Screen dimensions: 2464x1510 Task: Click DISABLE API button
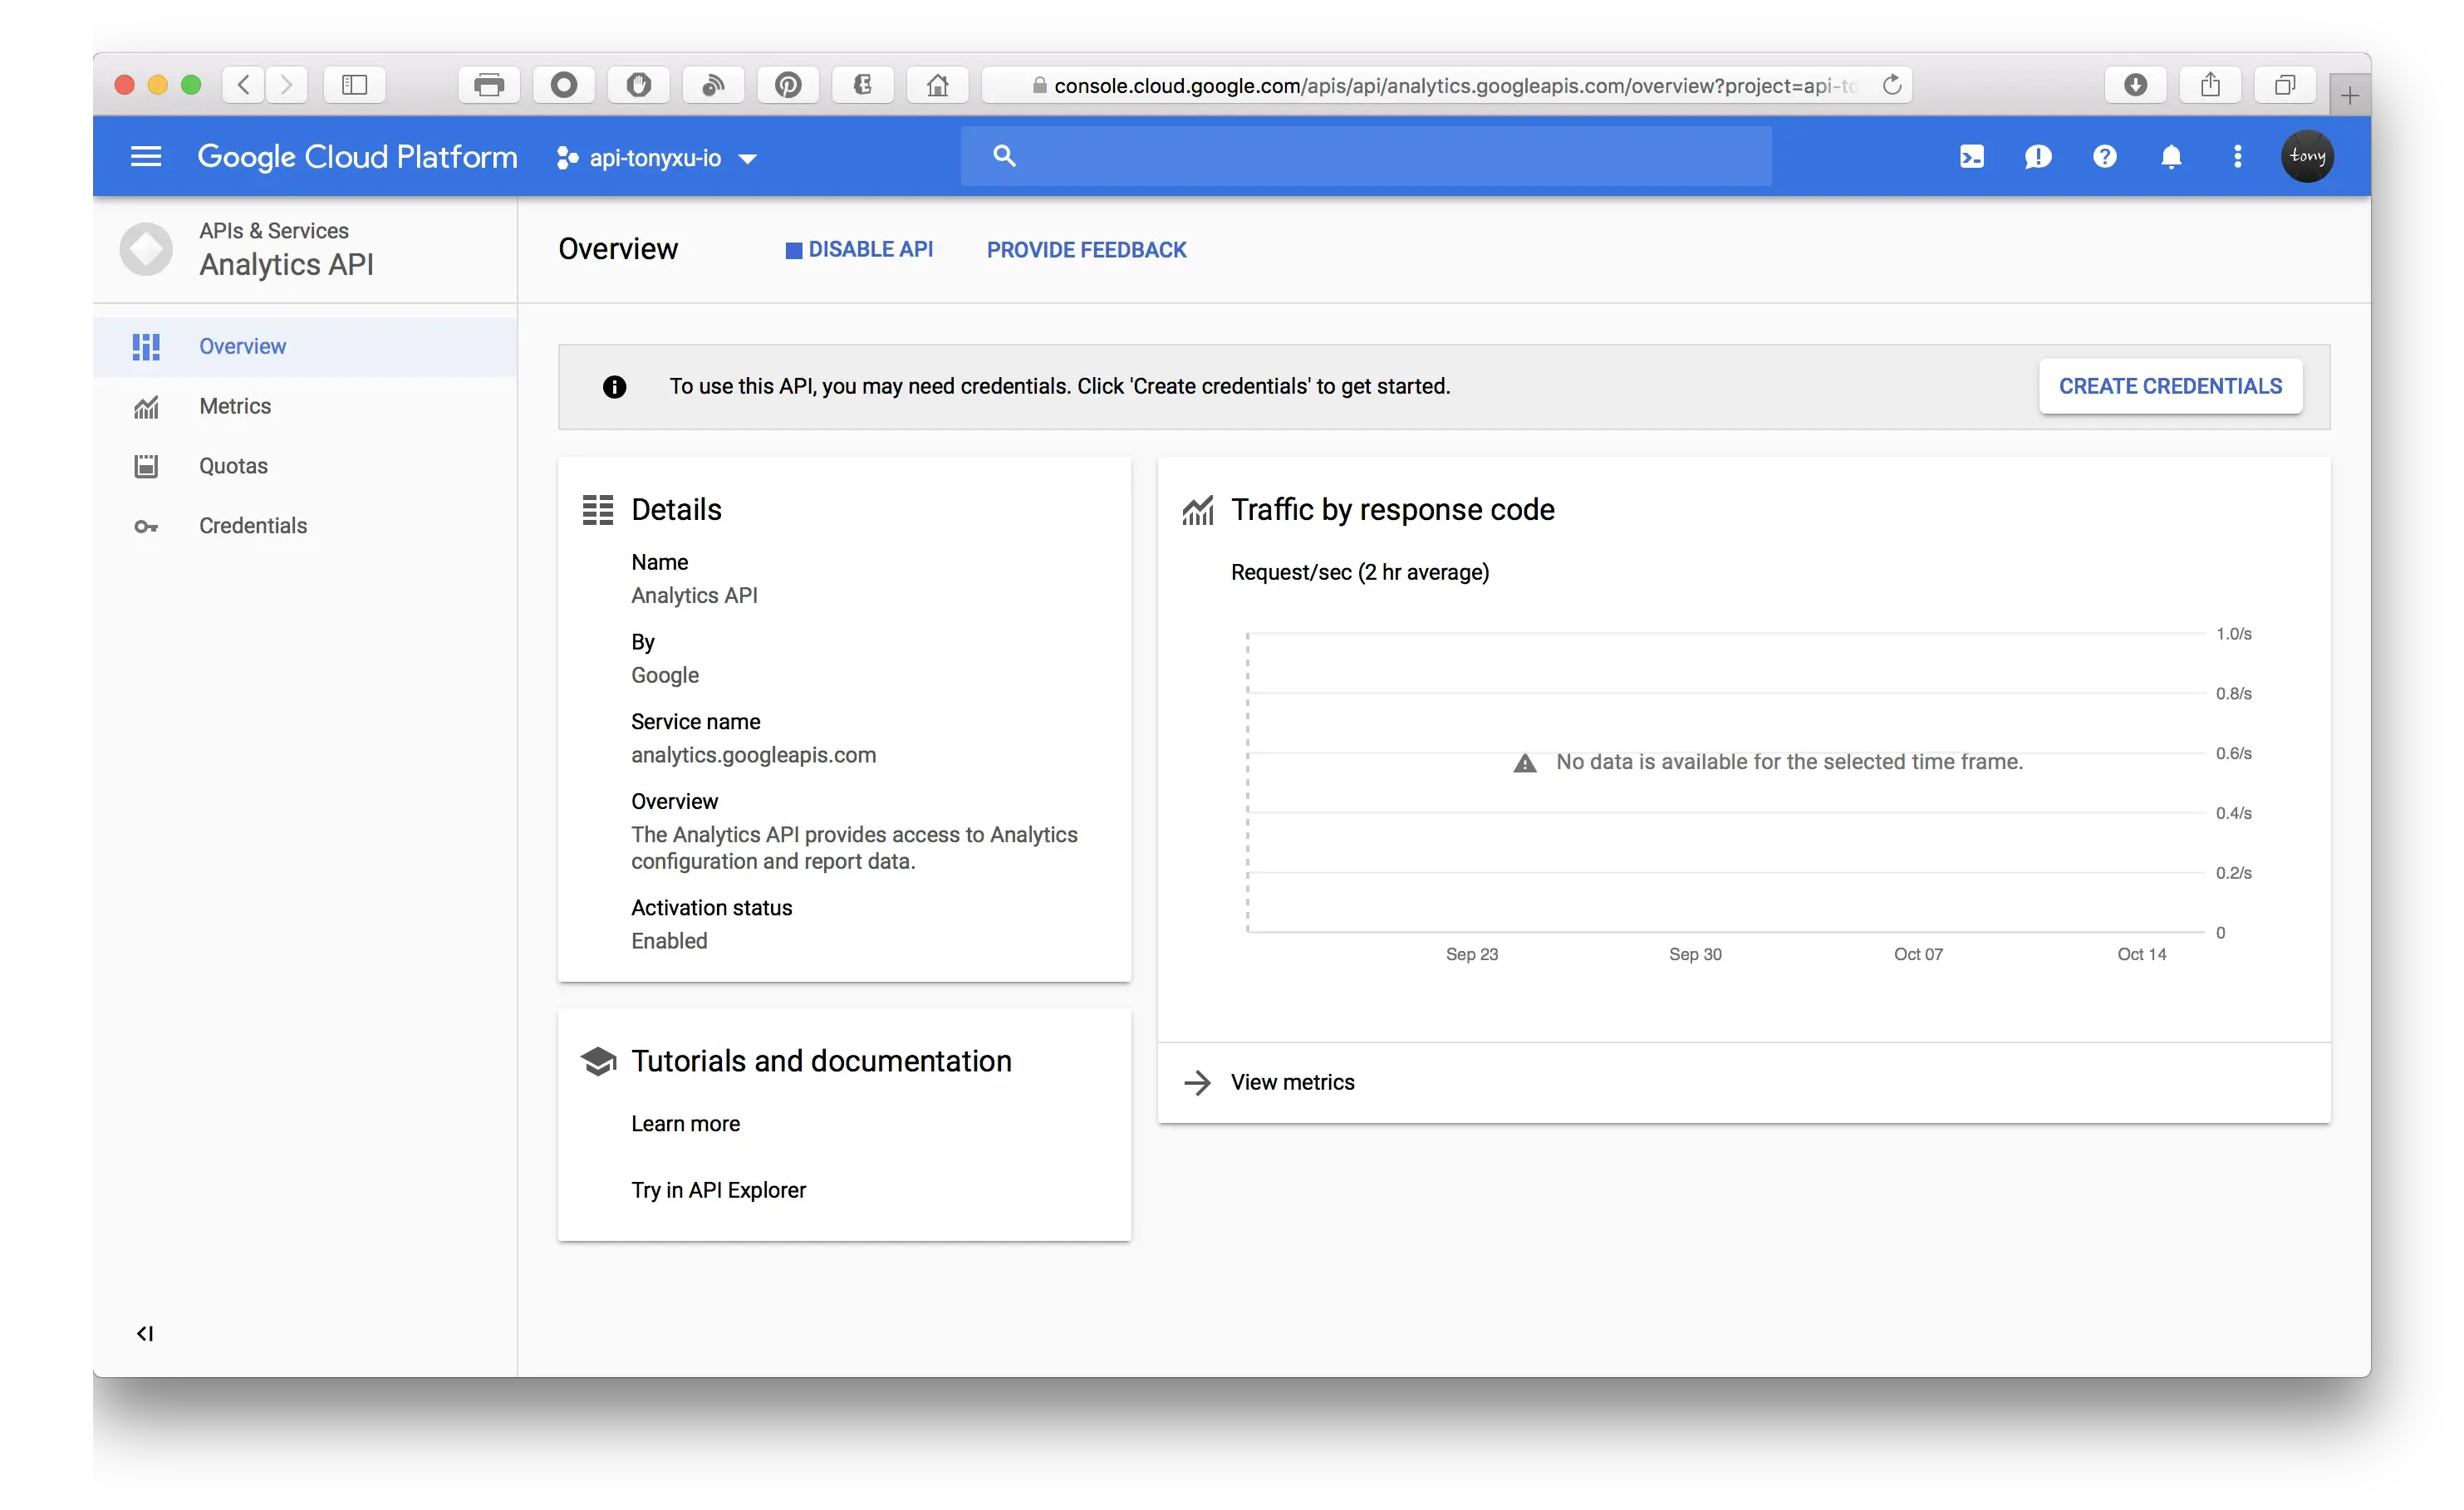[x=859, y=250]
